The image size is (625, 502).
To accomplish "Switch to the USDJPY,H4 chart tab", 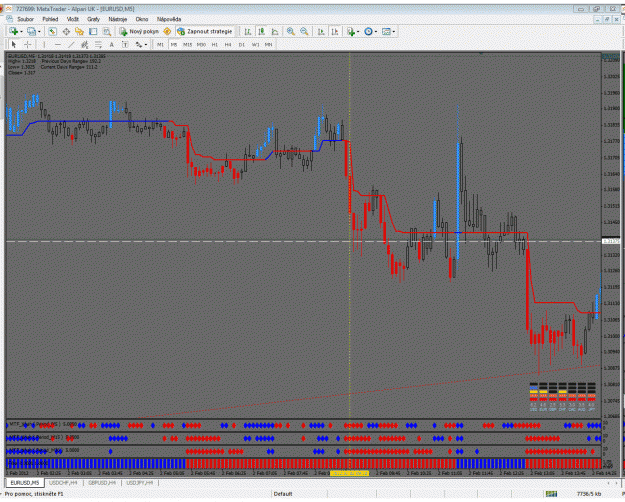I will (x=140, y=483).
